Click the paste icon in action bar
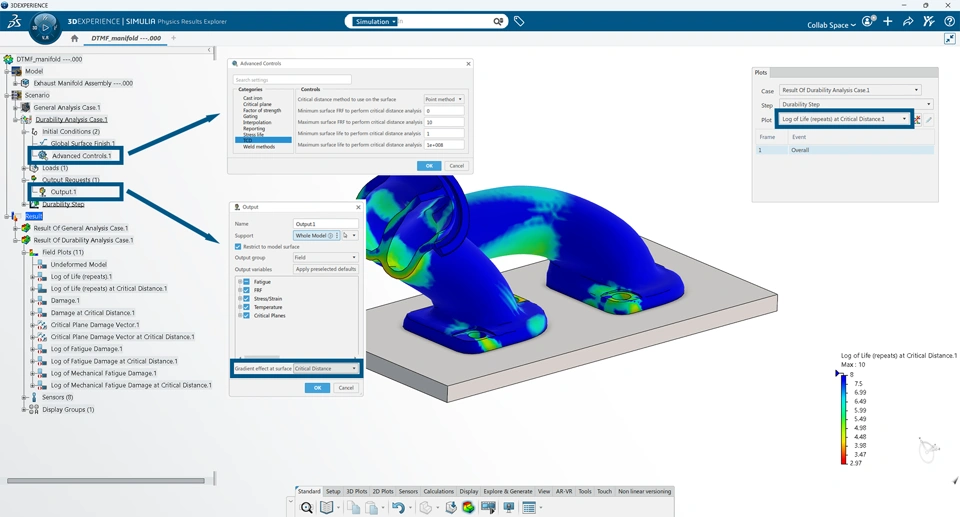The image size is (960, 517). pyautogui.click(x=372, y=507)
